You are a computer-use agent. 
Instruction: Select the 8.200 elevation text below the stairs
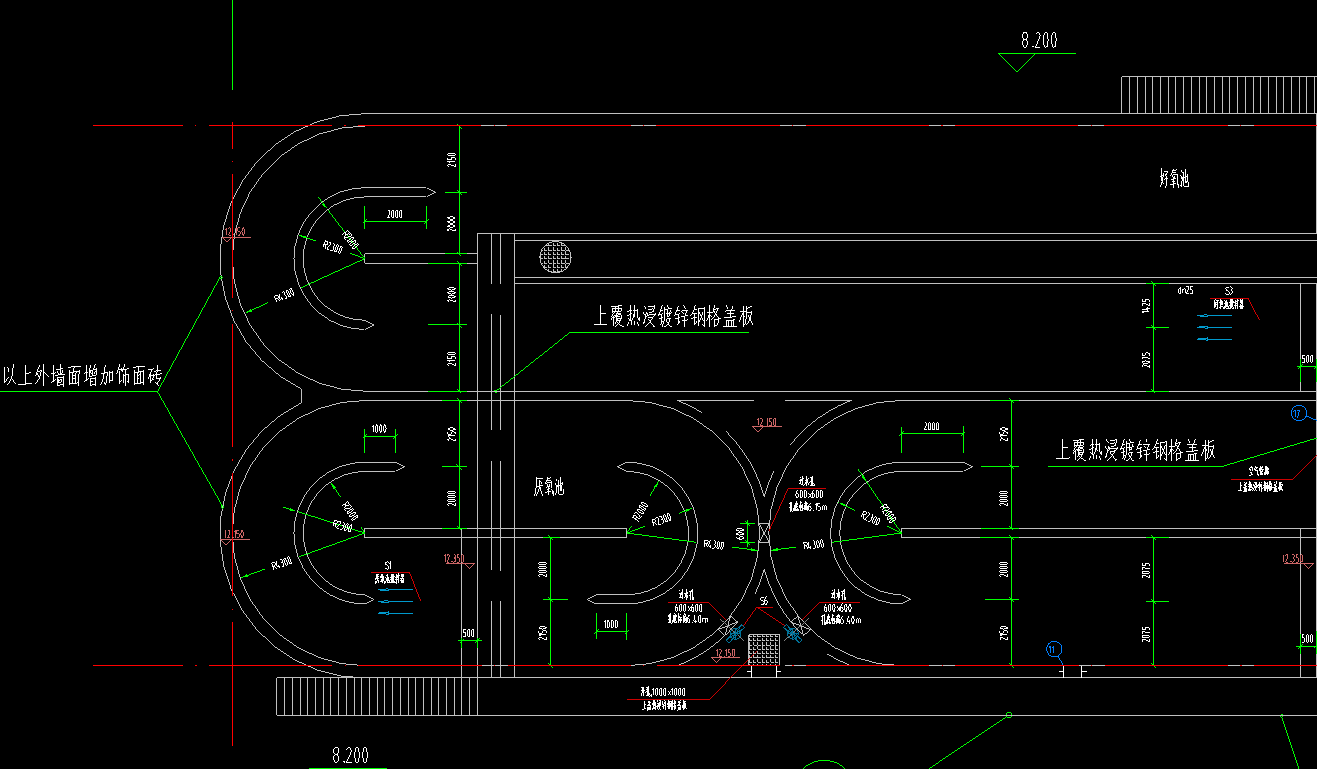tap(350, 756)
